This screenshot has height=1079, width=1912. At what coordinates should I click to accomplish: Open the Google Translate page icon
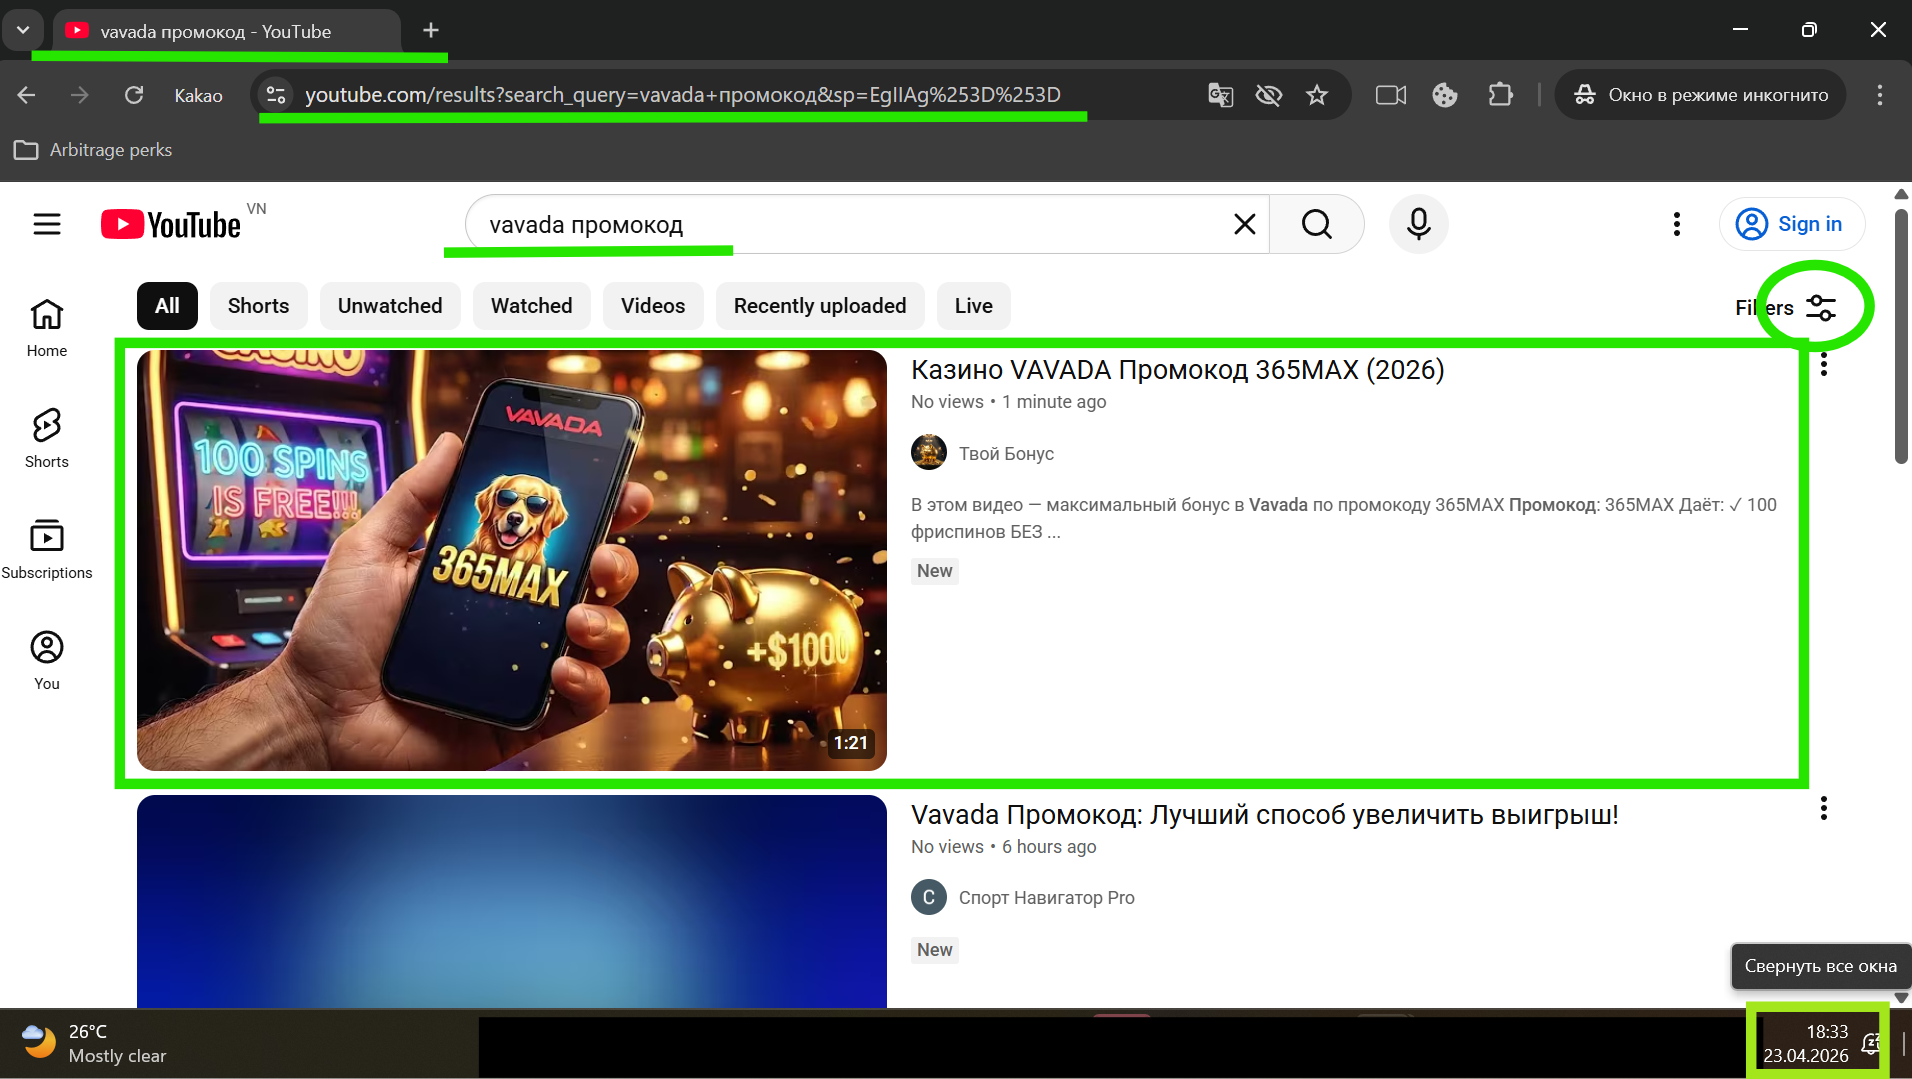[1220, 95]
